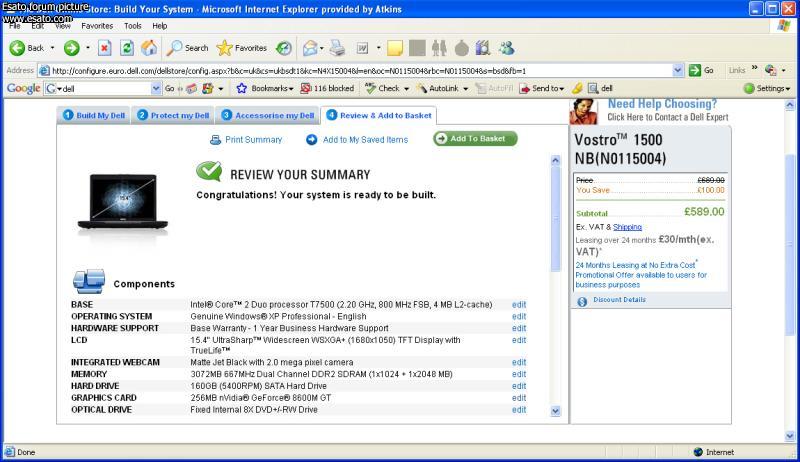Open the Mail envelope icon
Viewport: 800px width, 462px height.
click(310, 48)
